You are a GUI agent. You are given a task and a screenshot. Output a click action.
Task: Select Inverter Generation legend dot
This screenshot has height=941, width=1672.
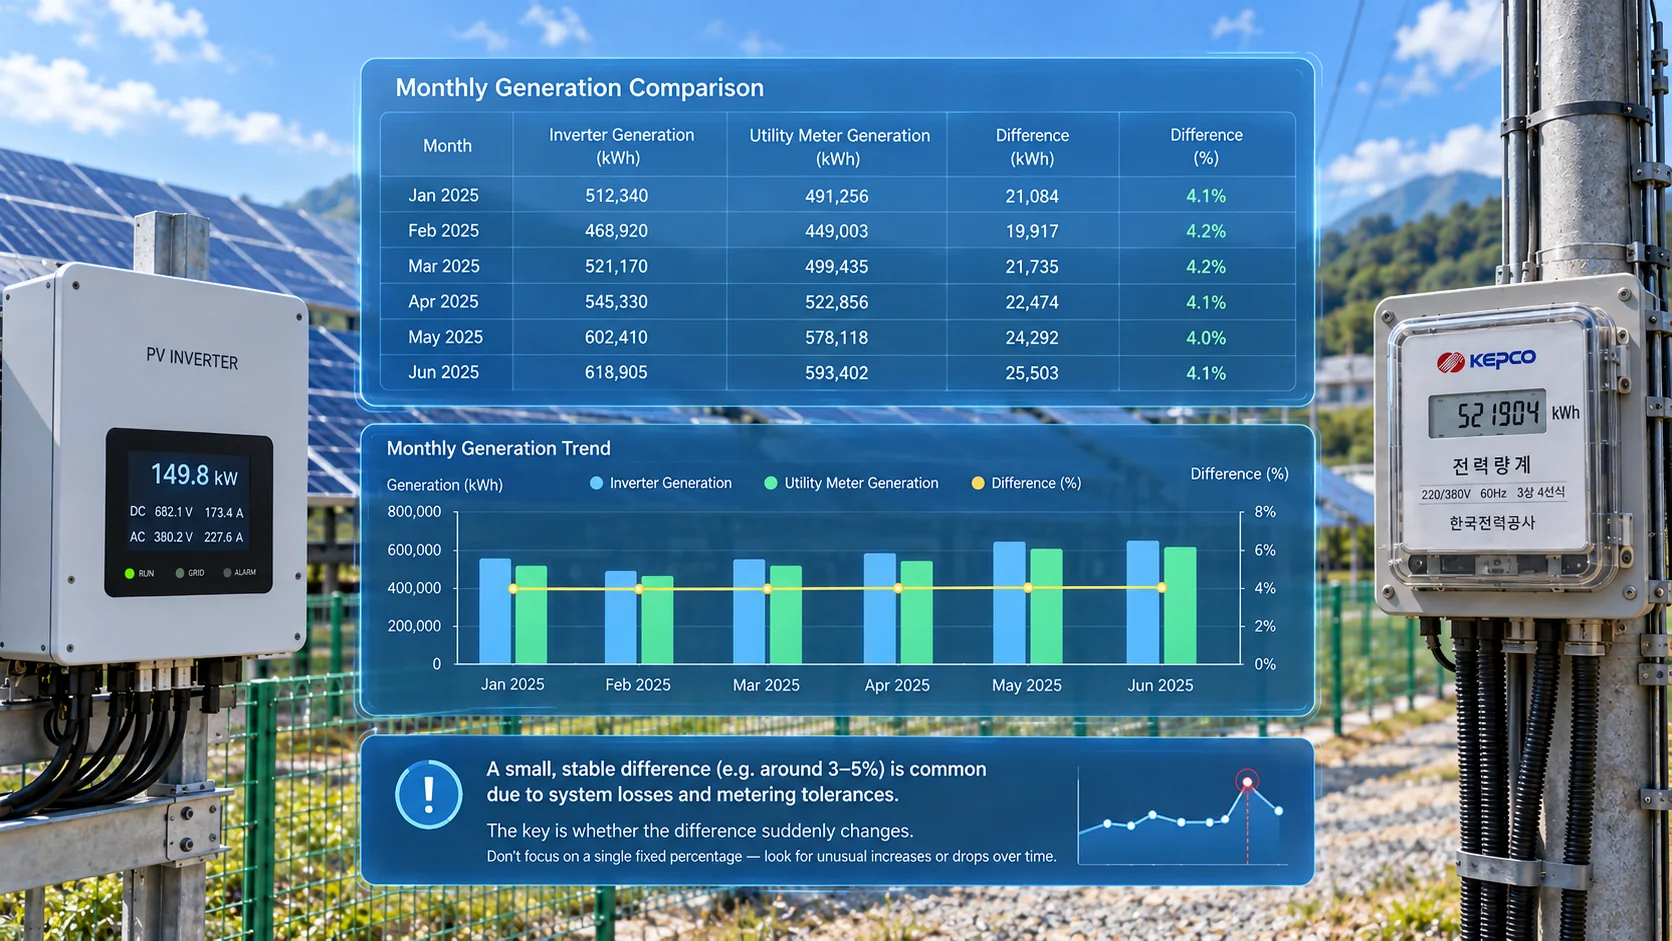597,483
